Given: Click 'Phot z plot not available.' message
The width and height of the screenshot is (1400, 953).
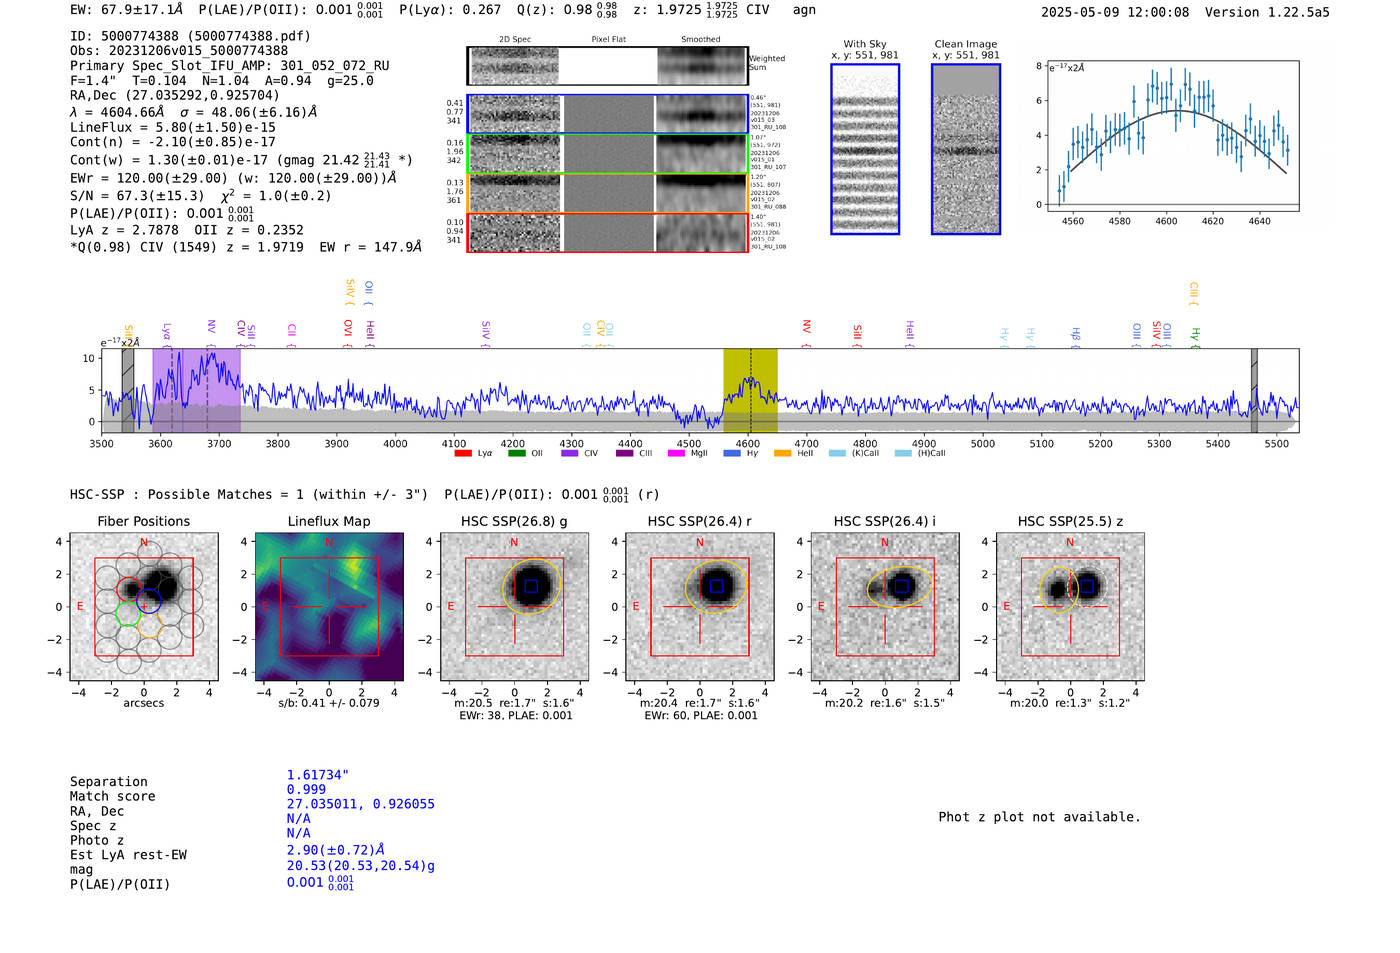Looking at the screenshot, I should [1039, 817].
